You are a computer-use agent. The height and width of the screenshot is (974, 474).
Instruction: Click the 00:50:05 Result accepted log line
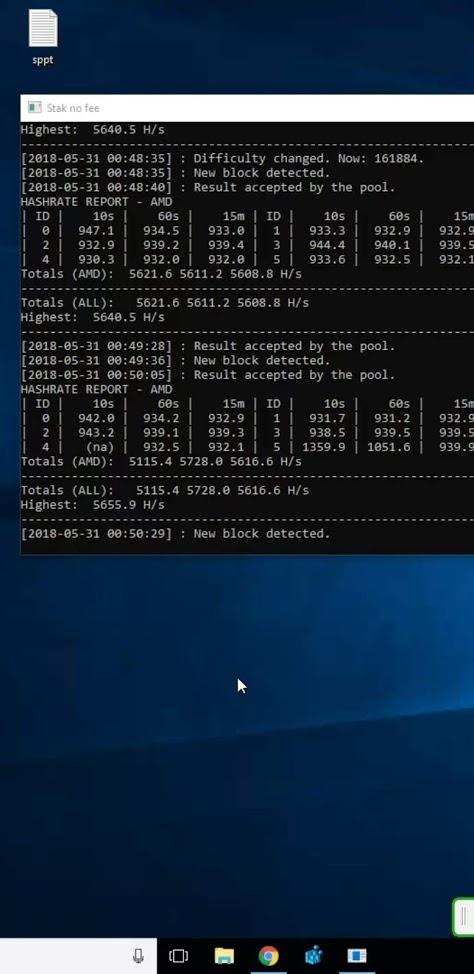[208, 375]
